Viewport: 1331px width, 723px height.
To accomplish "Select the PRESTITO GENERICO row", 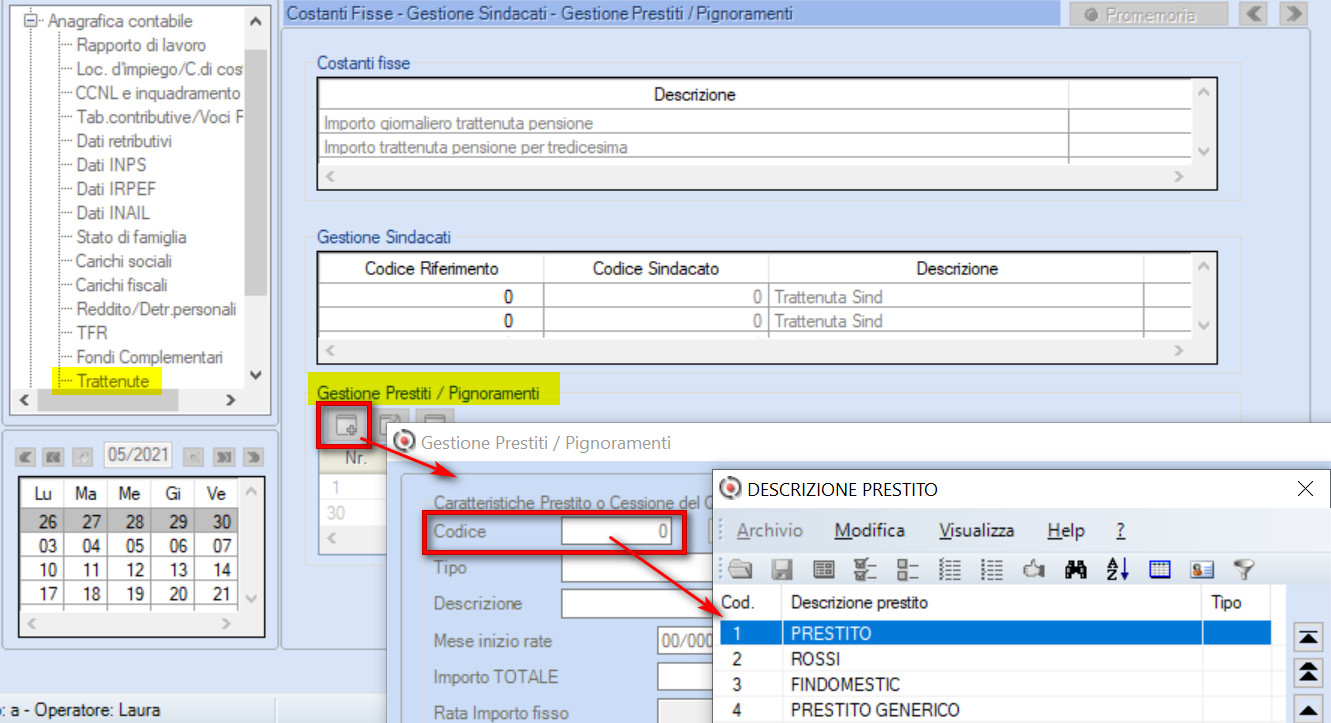I will [x=995, y=710].
